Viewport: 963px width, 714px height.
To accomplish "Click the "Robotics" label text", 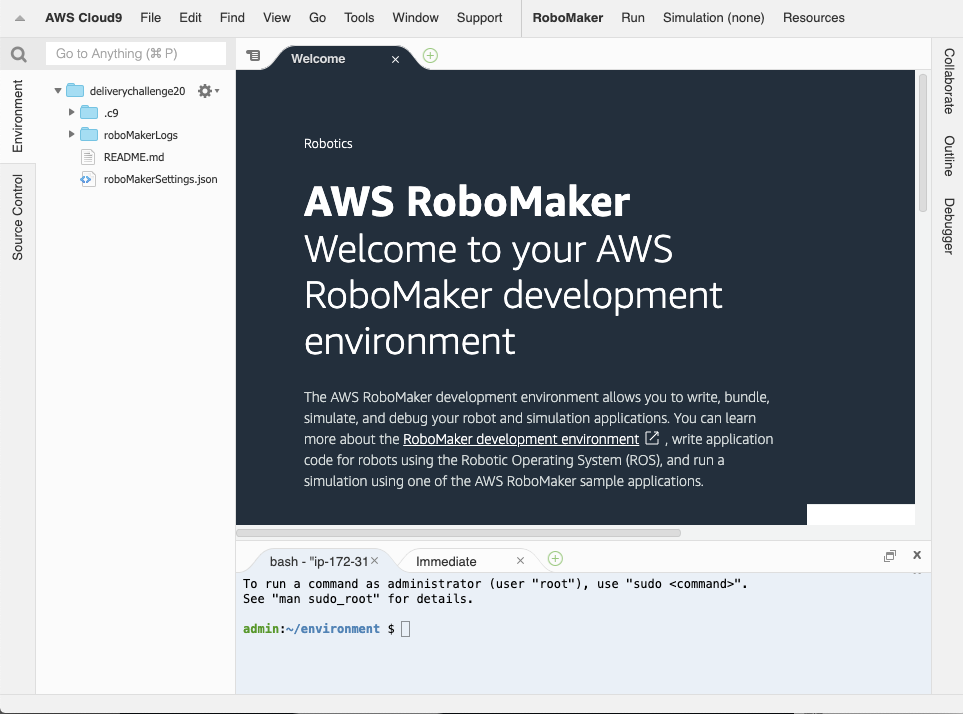I will point(328,144).
